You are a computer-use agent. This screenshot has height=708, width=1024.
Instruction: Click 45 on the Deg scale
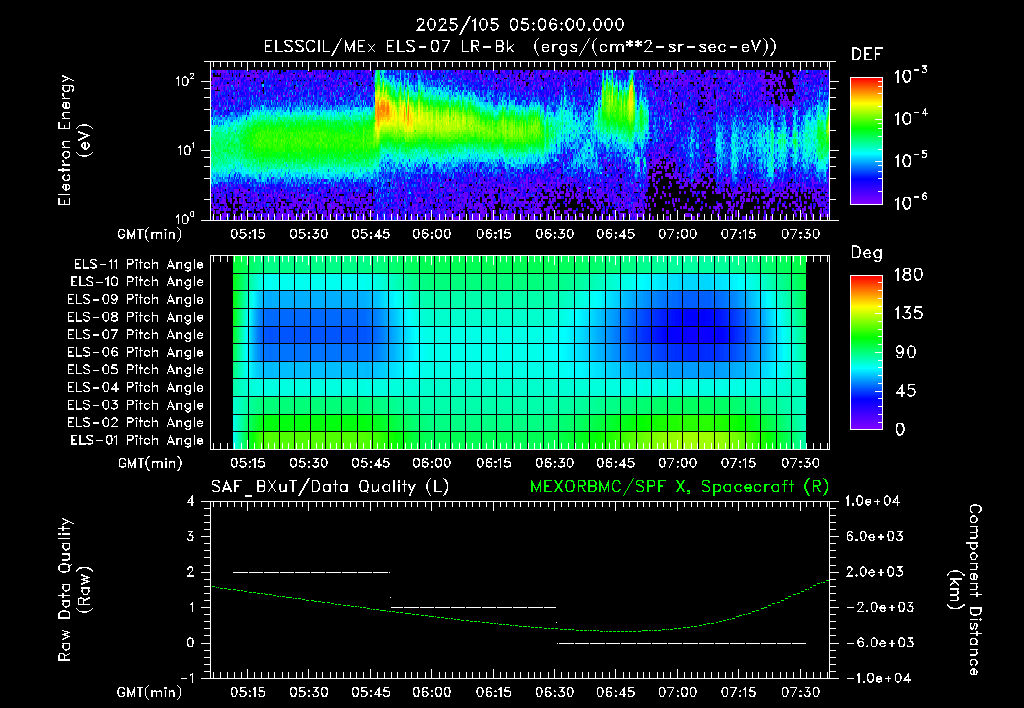904,391
